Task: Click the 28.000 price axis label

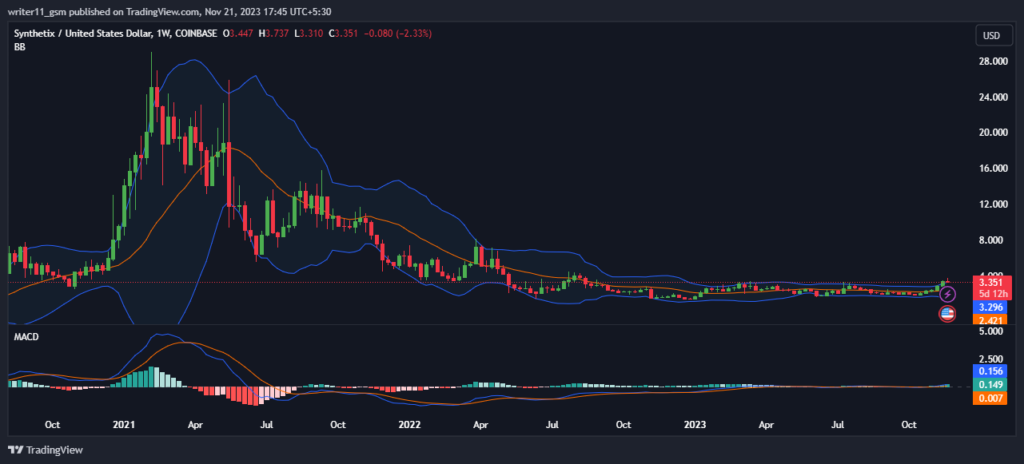Action: 991,61
